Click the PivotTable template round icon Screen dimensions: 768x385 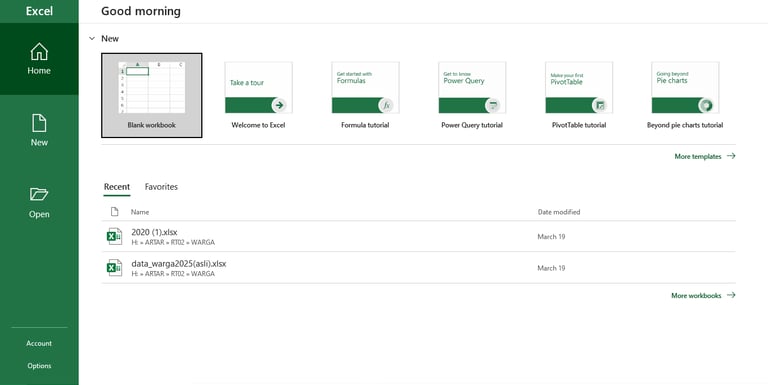pyautogui.click(x=600, y=105)
